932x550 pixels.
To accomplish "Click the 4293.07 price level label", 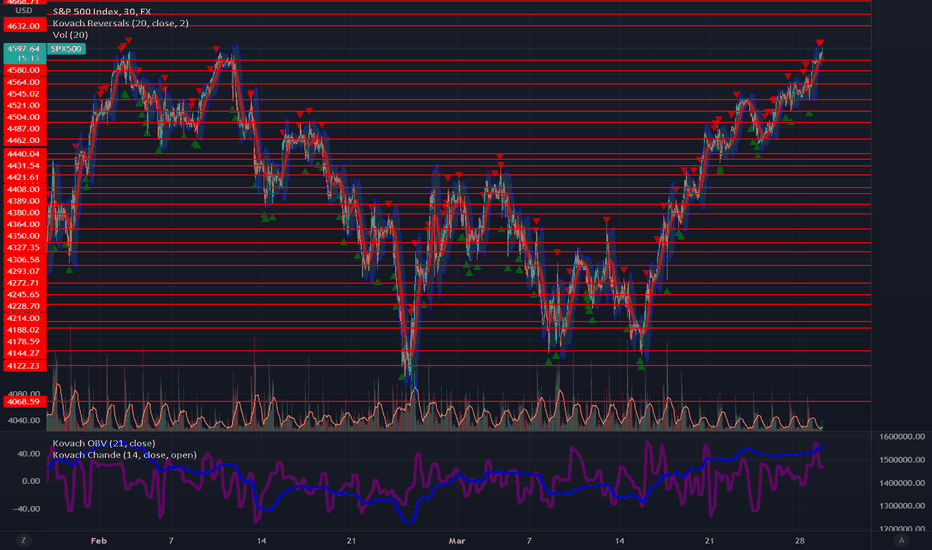I will click(24, 271).
